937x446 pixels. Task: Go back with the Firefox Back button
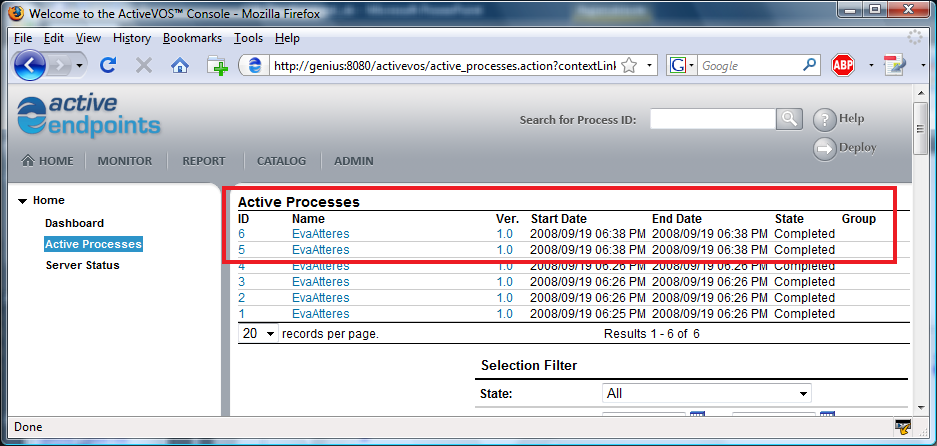point(30,65)
